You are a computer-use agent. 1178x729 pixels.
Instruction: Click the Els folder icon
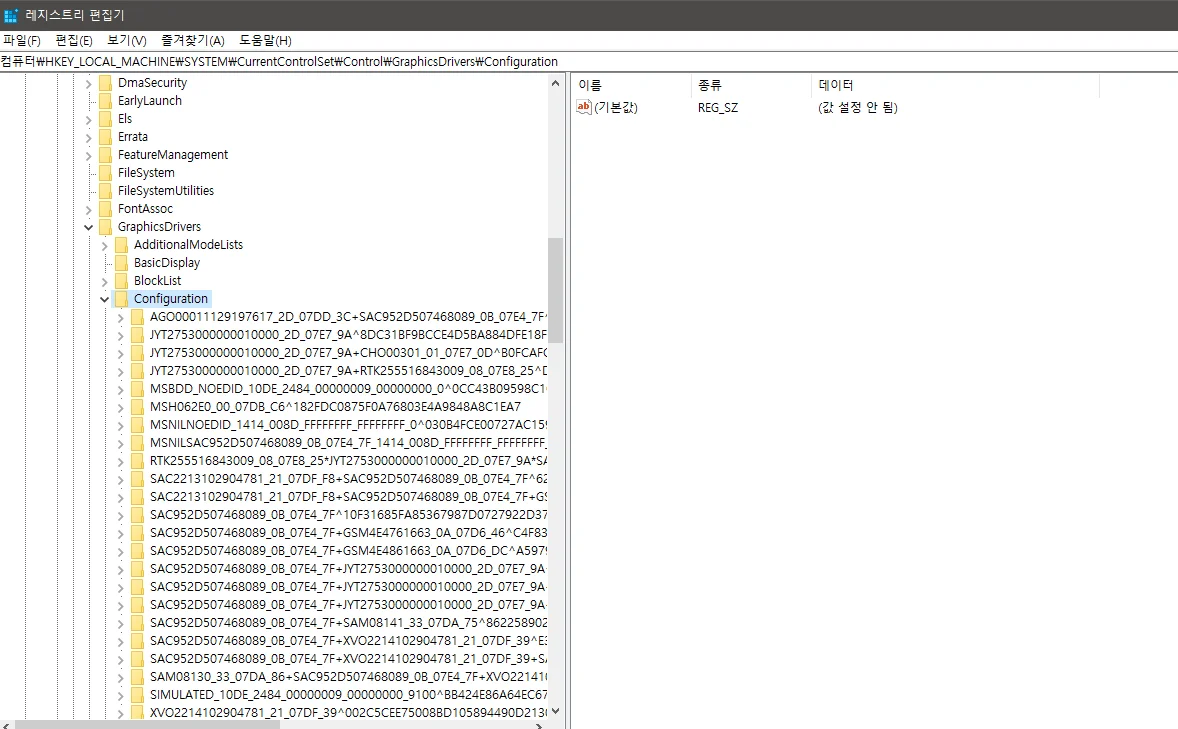[105, 119]
